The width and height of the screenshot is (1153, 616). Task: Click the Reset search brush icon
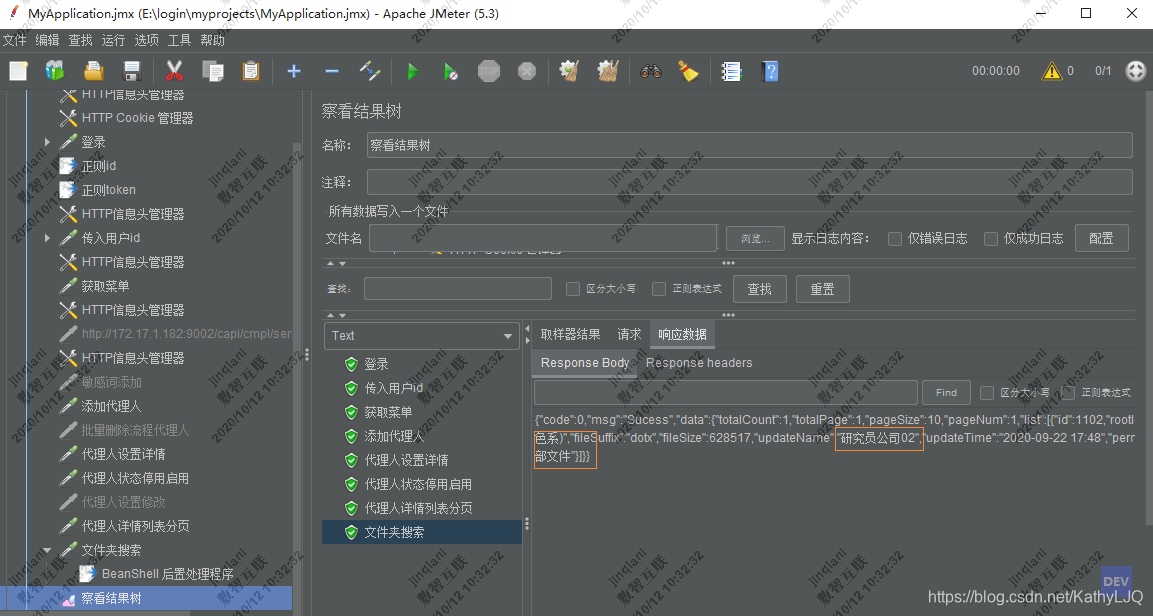pos(688,71)
